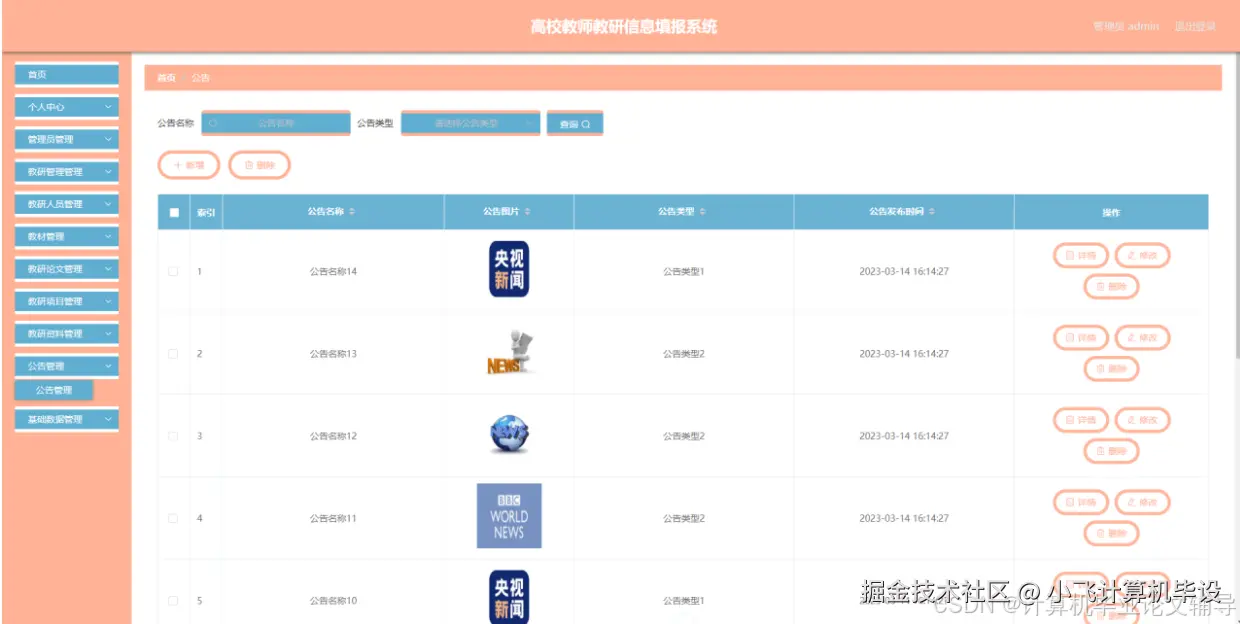1240x624 pixels.
Task: Expand the 教材管理 sidebar menu
Action: pyautogui.click(x=66, y=237)
